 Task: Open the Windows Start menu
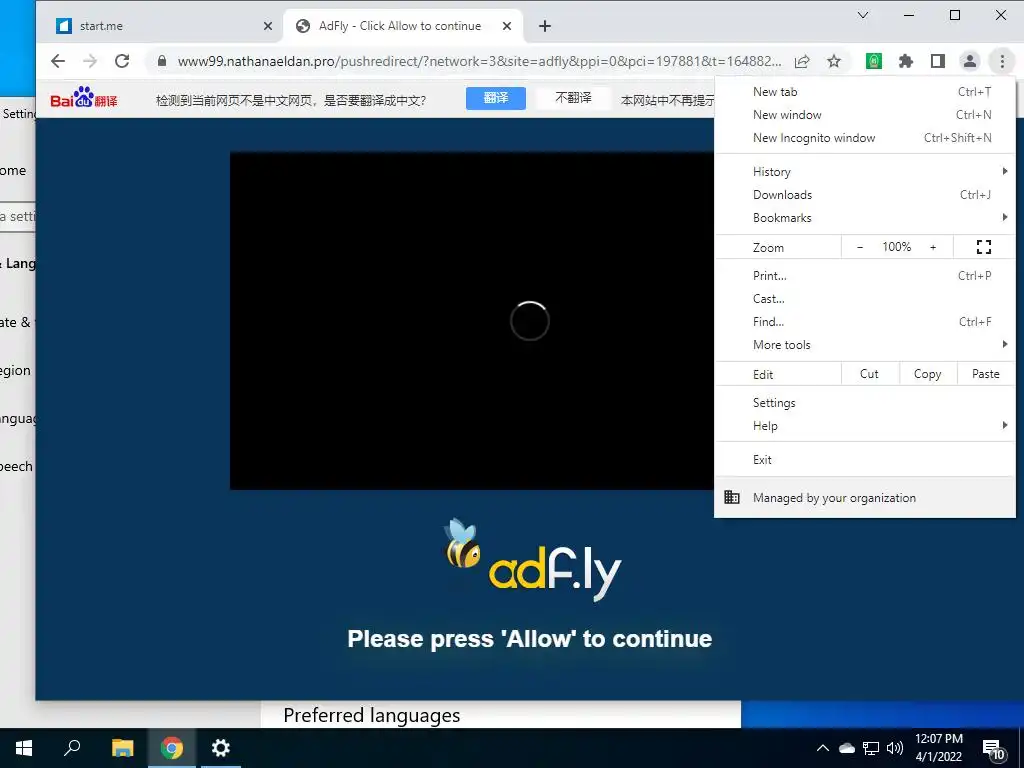pos(24,748)
